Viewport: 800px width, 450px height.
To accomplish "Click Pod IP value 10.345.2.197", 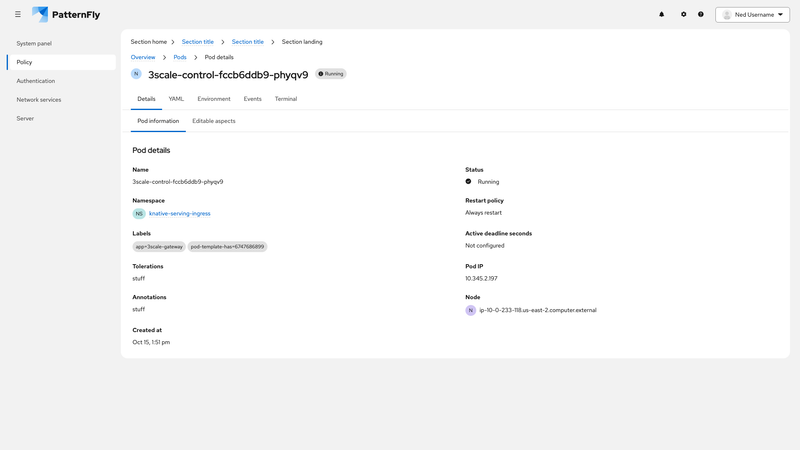I will [481, 279].
